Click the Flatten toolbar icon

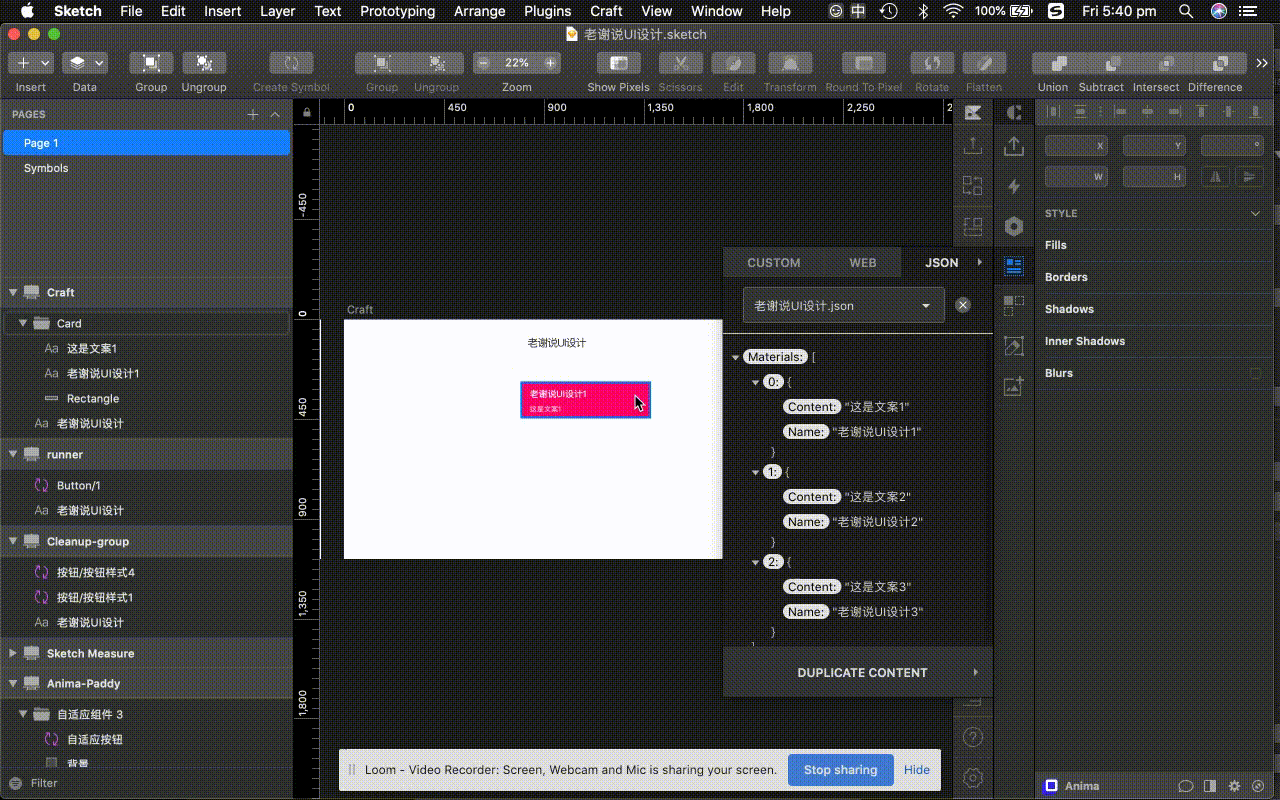point(984,63)
